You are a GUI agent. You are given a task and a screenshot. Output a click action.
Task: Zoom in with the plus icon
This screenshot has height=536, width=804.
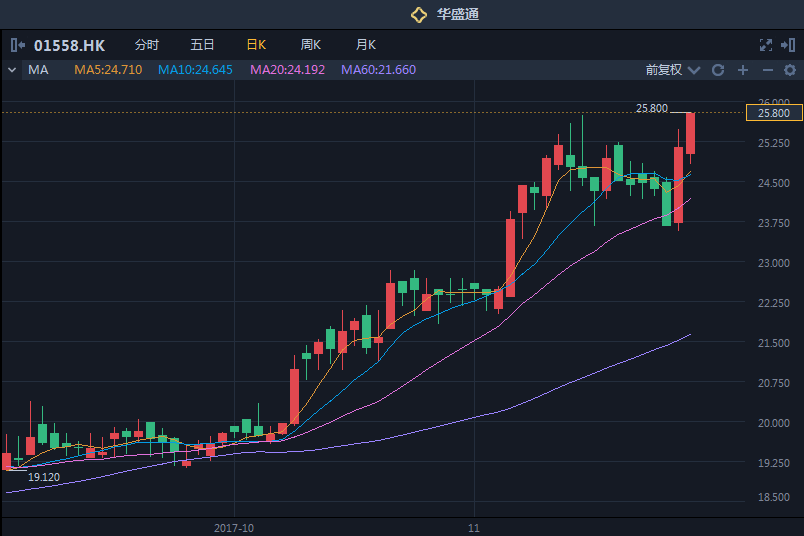743,70
